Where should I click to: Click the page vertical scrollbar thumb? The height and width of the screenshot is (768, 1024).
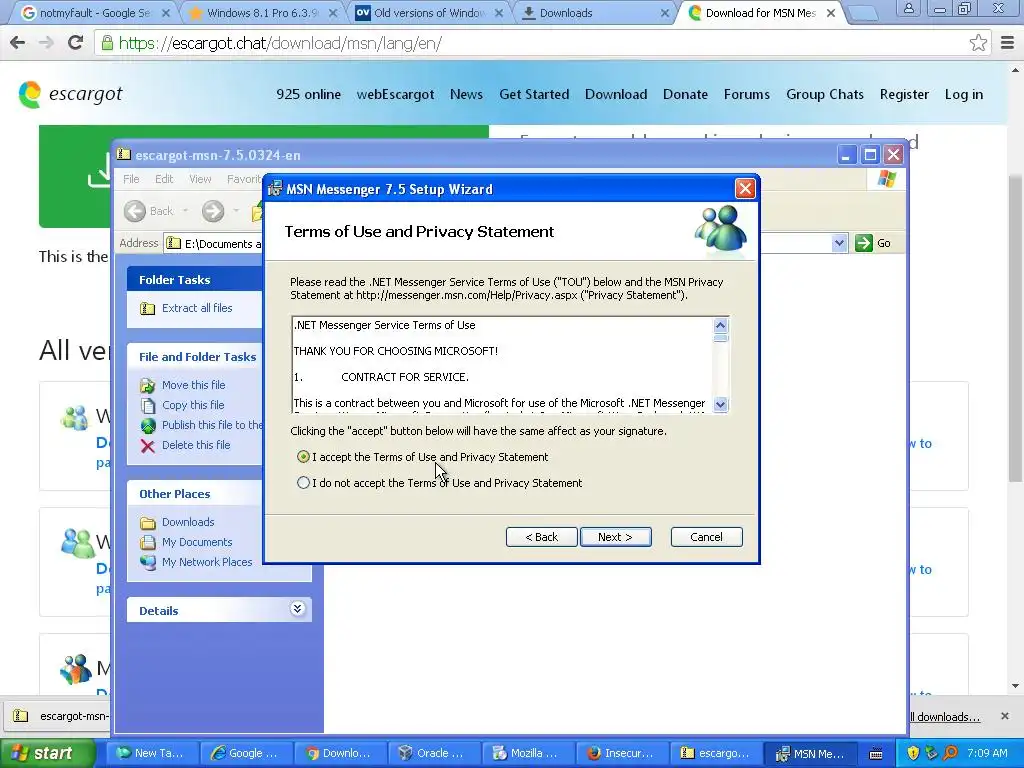pos(1015,328)
